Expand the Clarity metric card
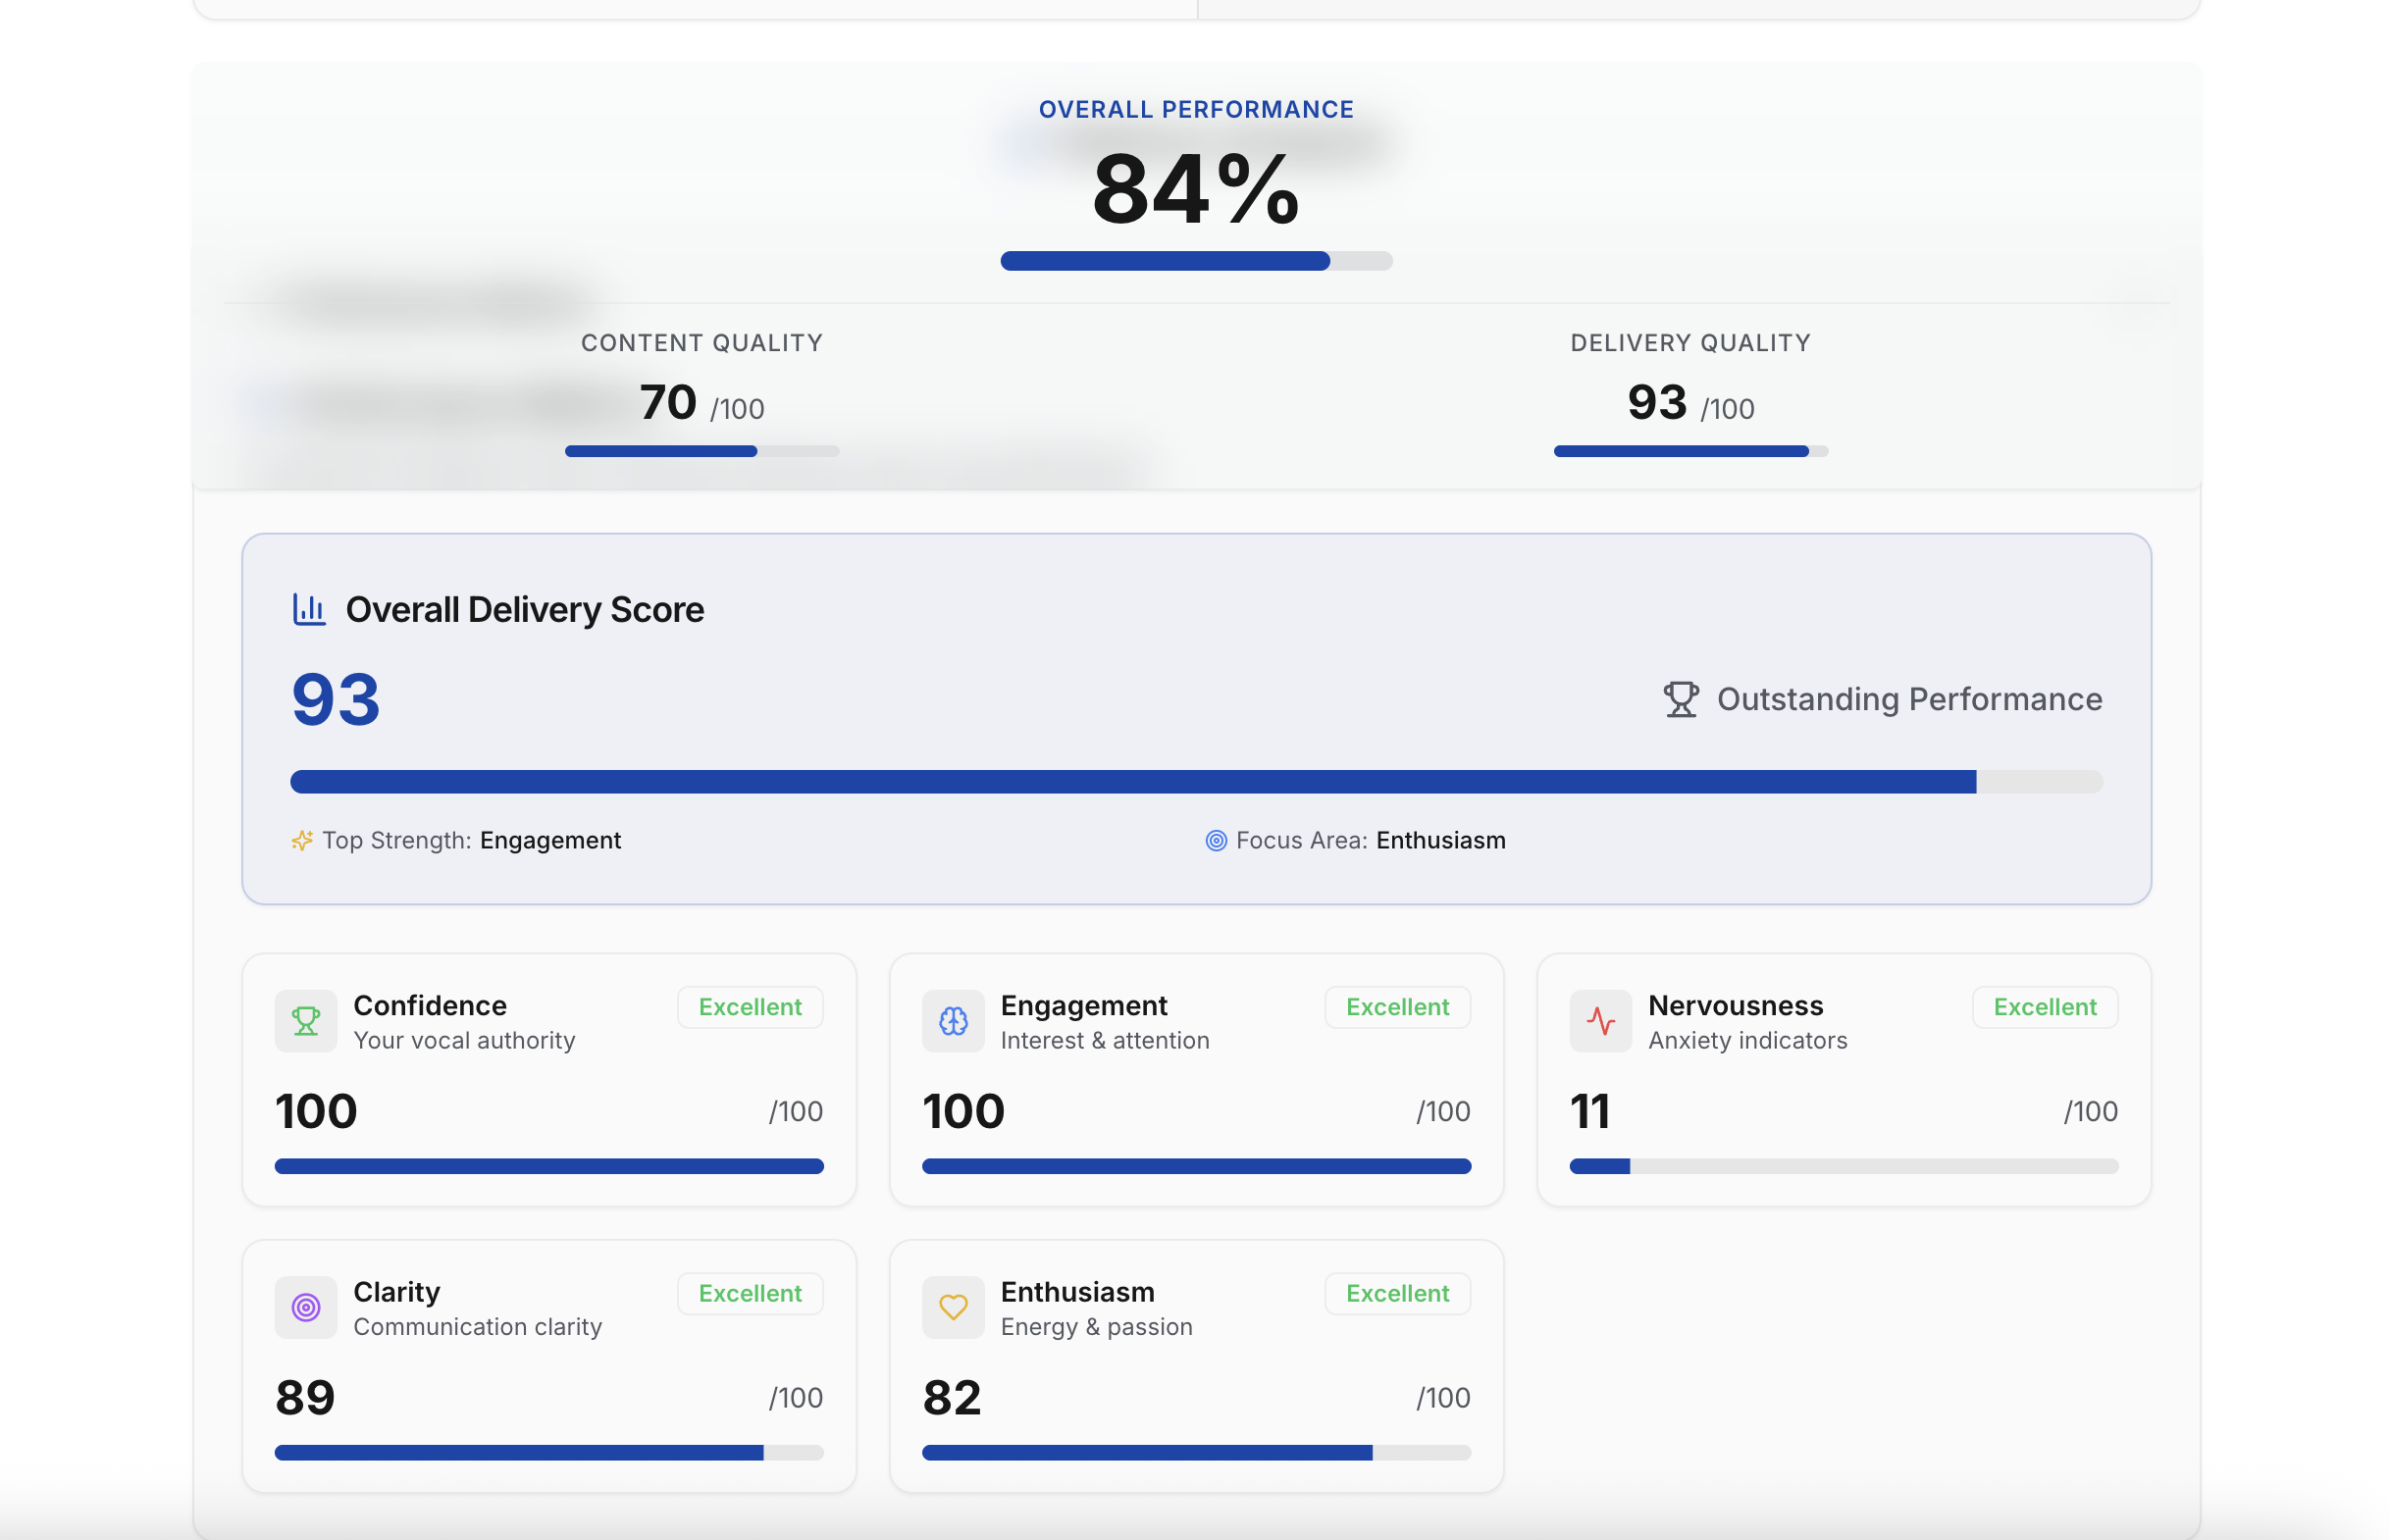The image size is (2390, 1540). click(x=548, y=1365)
